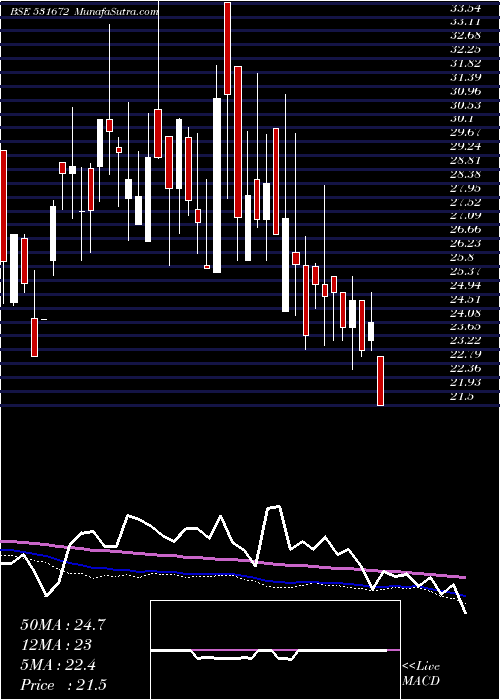Click the Price : 21.5 readout
This screenshot has width=500, height=700.
coord(63,685)
